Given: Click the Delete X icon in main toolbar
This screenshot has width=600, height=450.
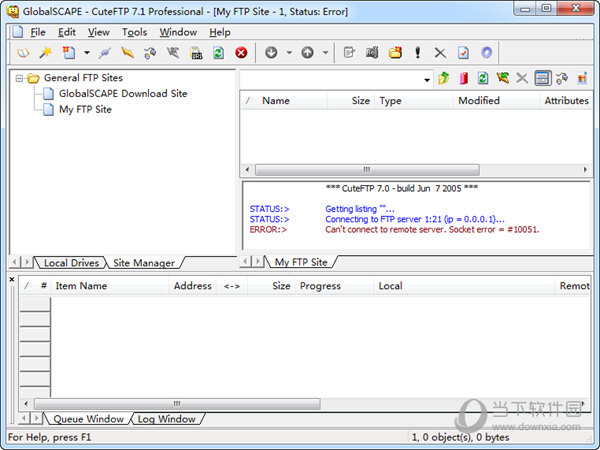Looking at the screenshot, I should (440, 53).
